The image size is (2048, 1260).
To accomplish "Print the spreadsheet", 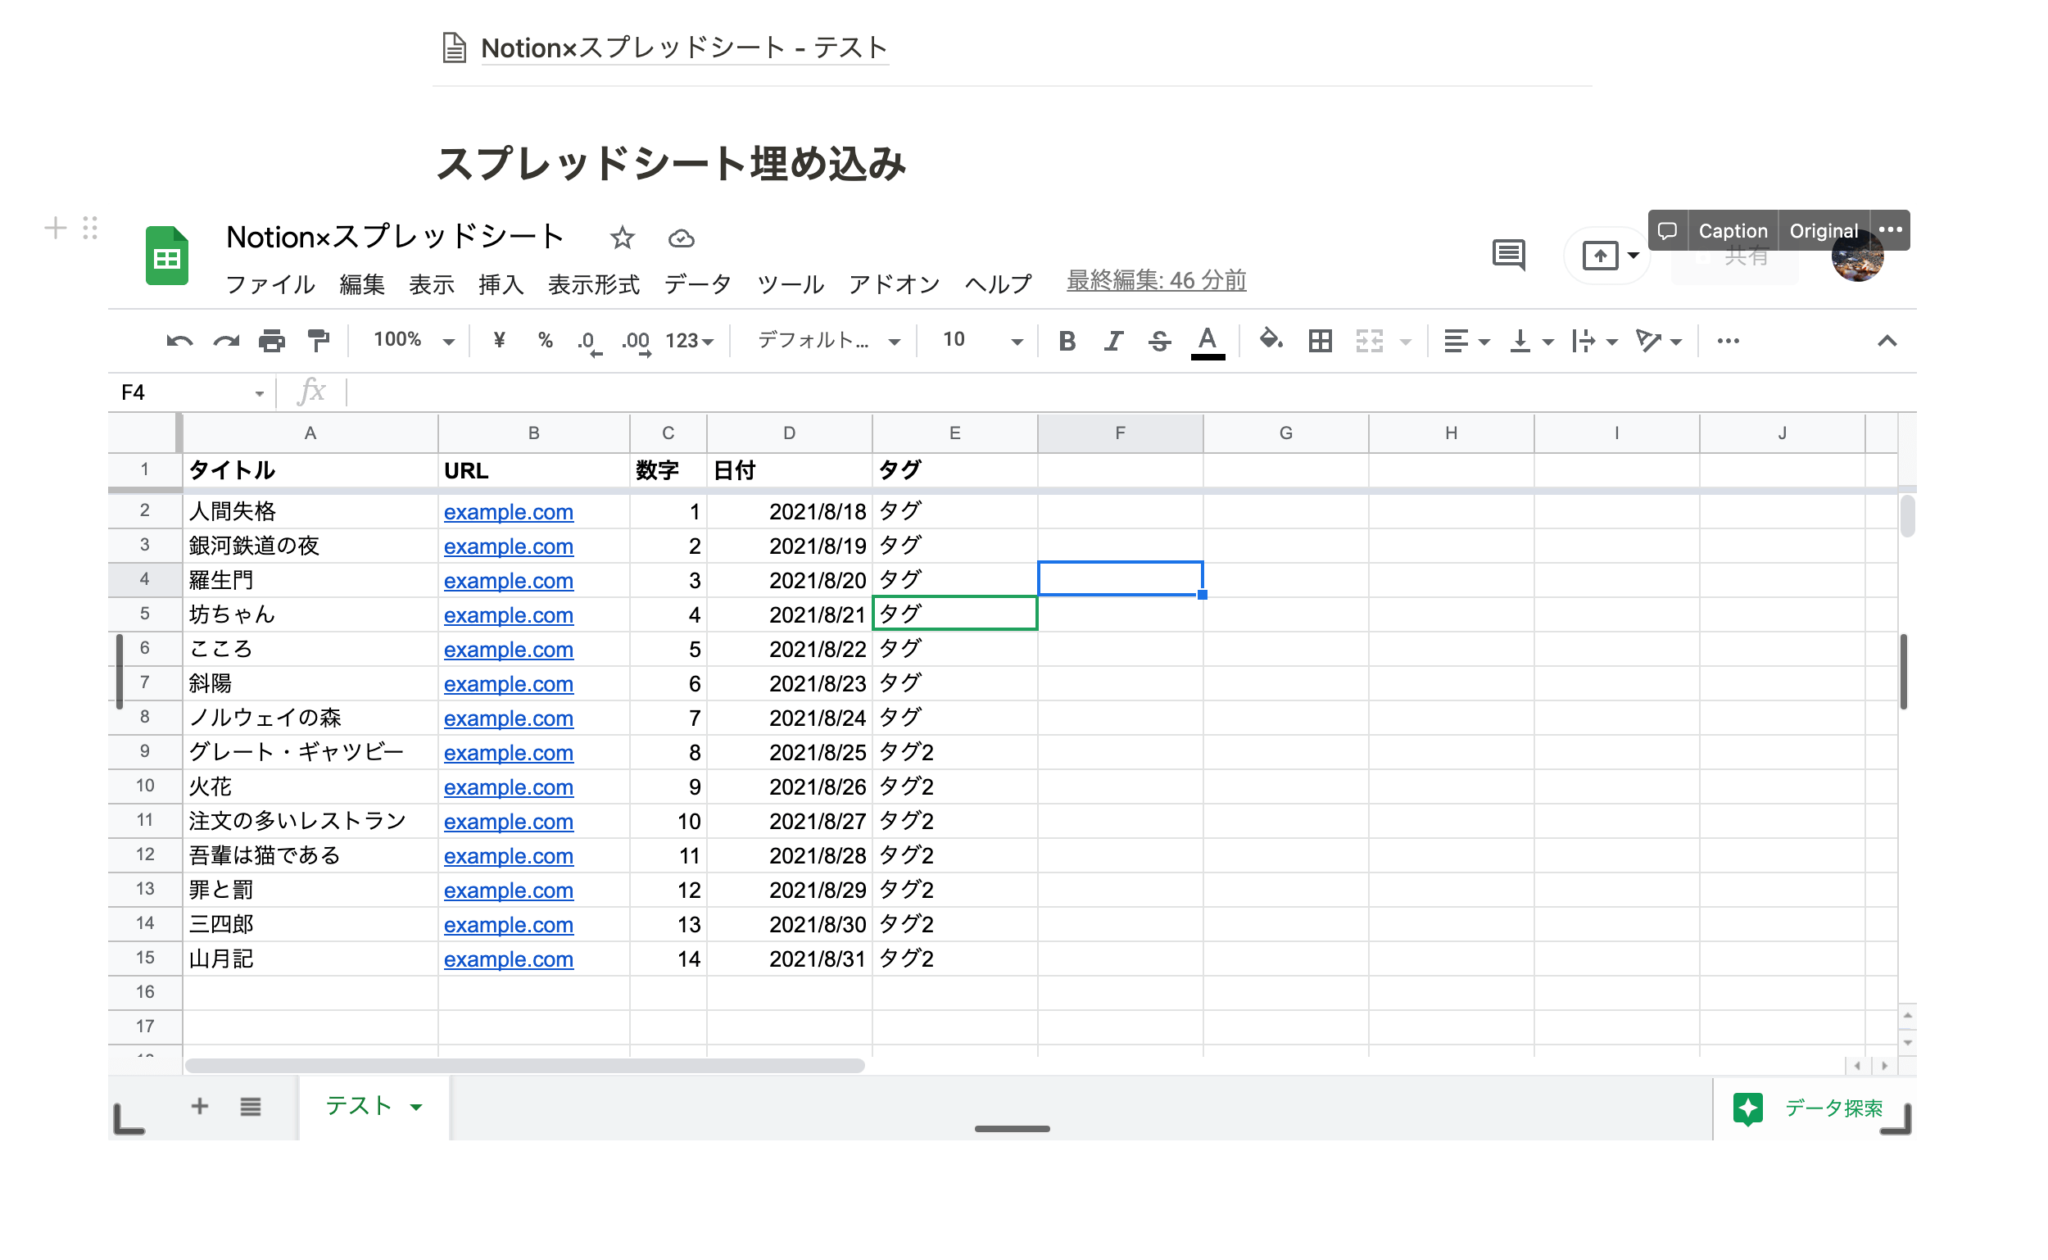I will click(271, 340).
